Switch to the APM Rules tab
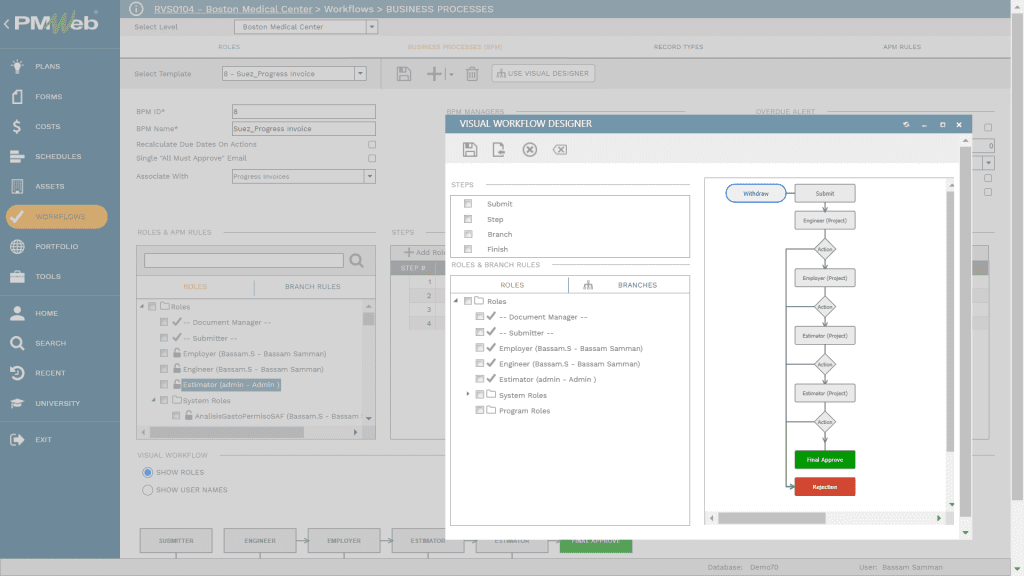Viewport: 1024px width, 576px height. coord(902,47)
